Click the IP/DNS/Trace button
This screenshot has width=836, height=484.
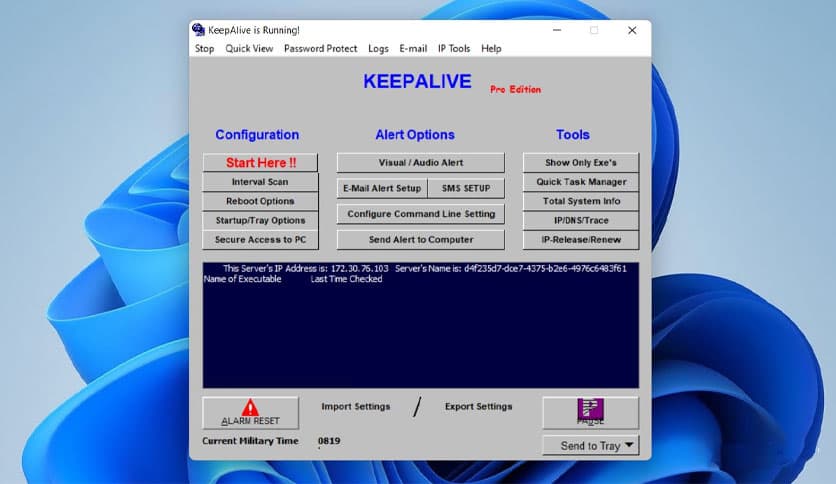[581, 220]
